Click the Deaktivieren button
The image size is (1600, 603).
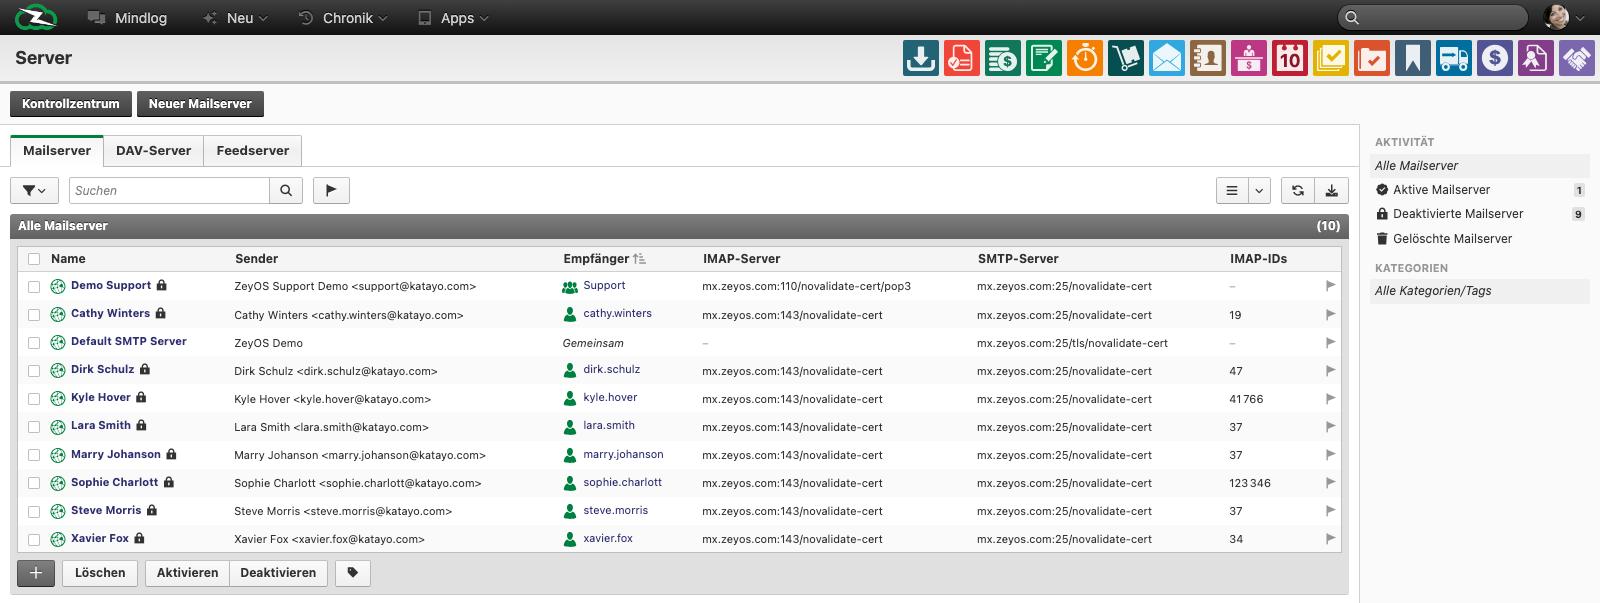pos(278,573)
